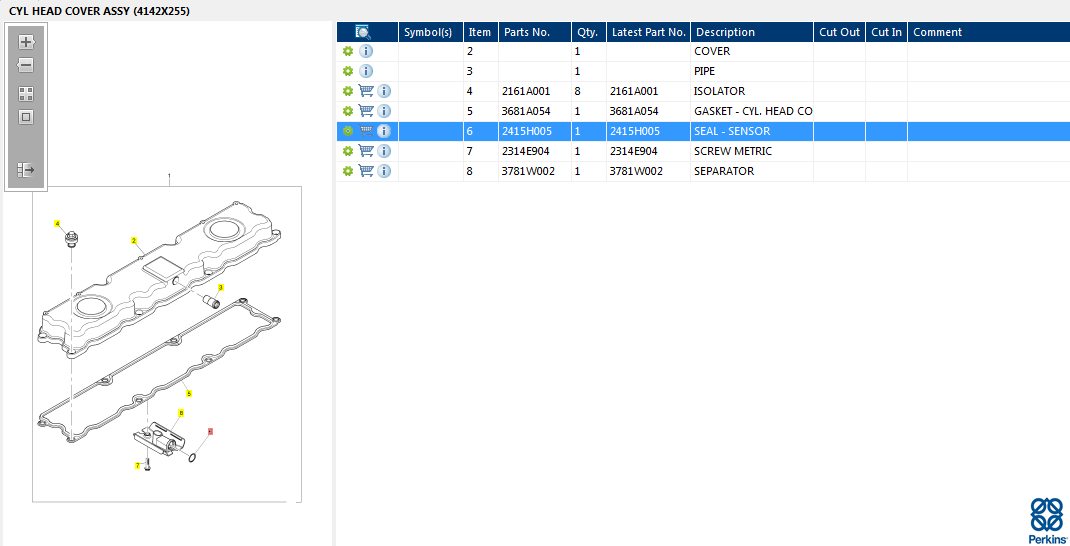Screen dimensions: 1070x546
Task: Click gear icon for SCREW METRIC row
Action: click(348, 151)
